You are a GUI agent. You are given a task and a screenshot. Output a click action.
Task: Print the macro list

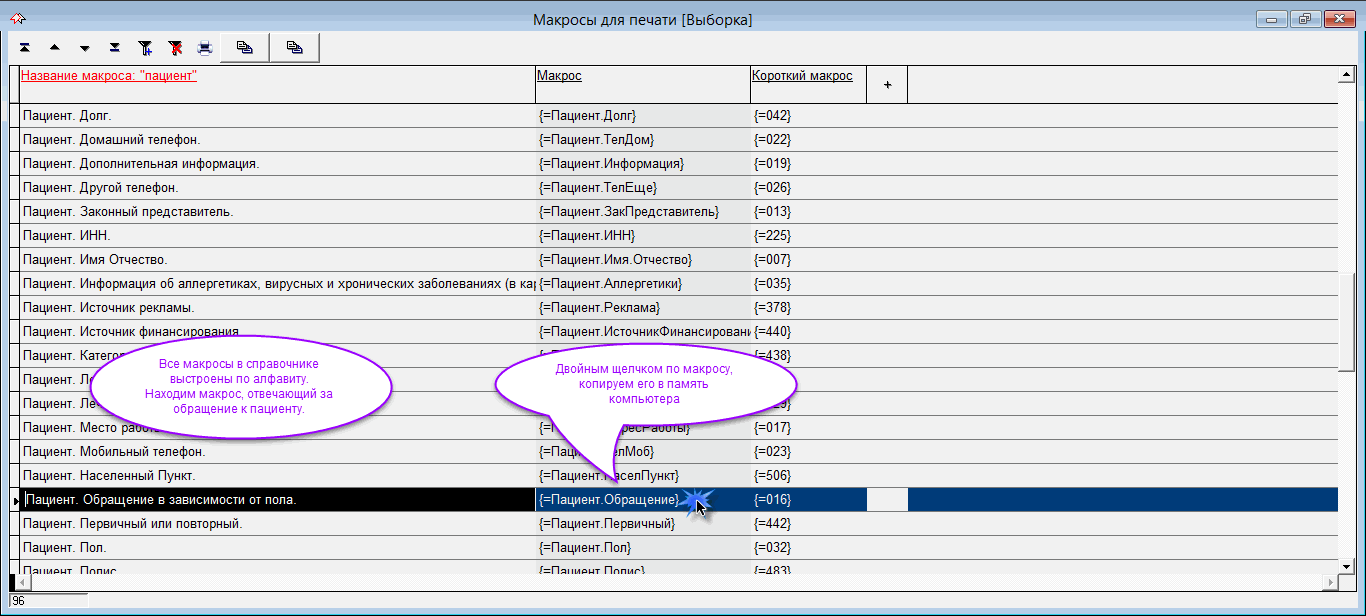point(205,47)
